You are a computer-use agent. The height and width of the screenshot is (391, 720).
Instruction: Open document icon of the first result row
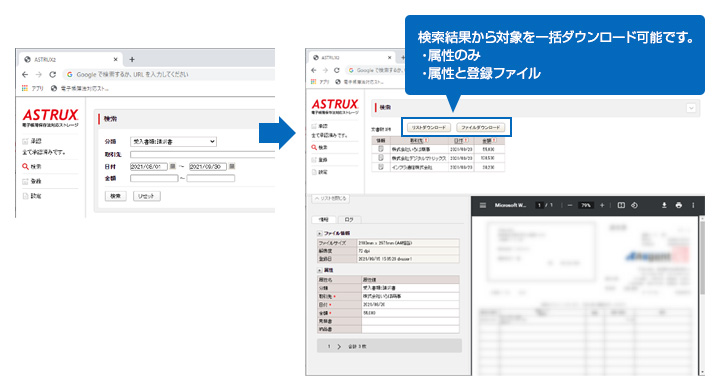381,149
